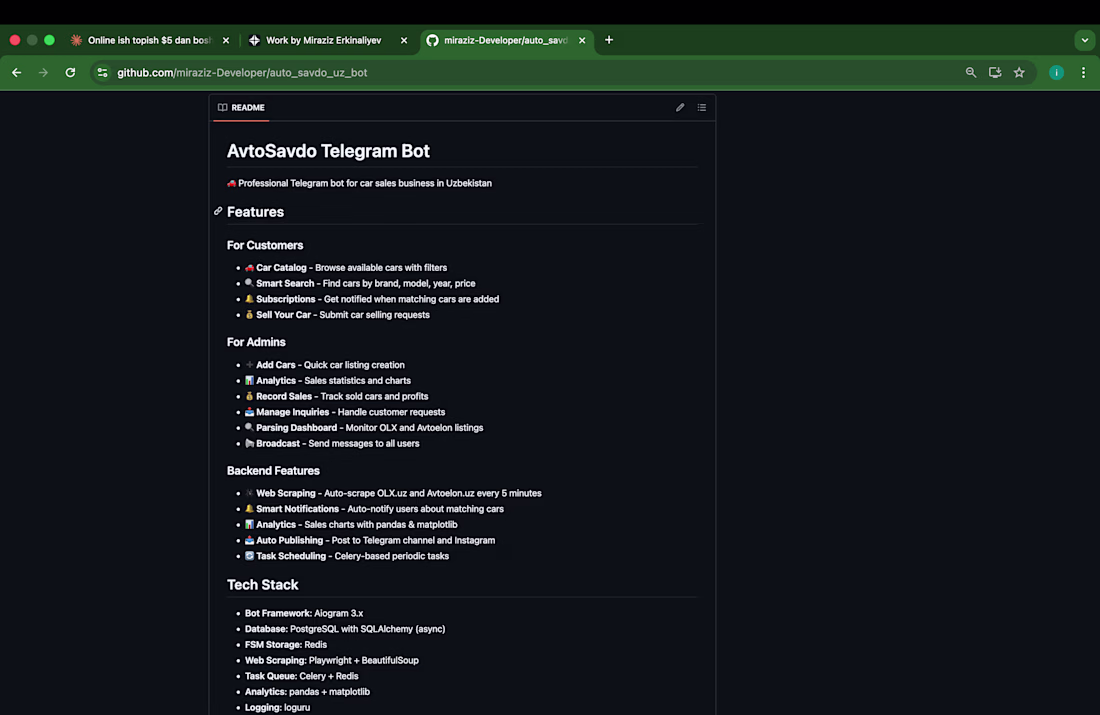Switch to the Work by Miraziz Erkinaliyev tab
The image size is (1100, 715).
(x=323, y=40)
